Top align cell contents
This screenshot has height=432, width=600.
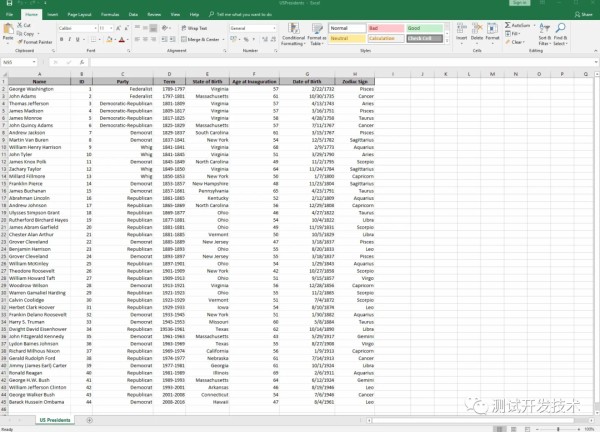[138, 28]
